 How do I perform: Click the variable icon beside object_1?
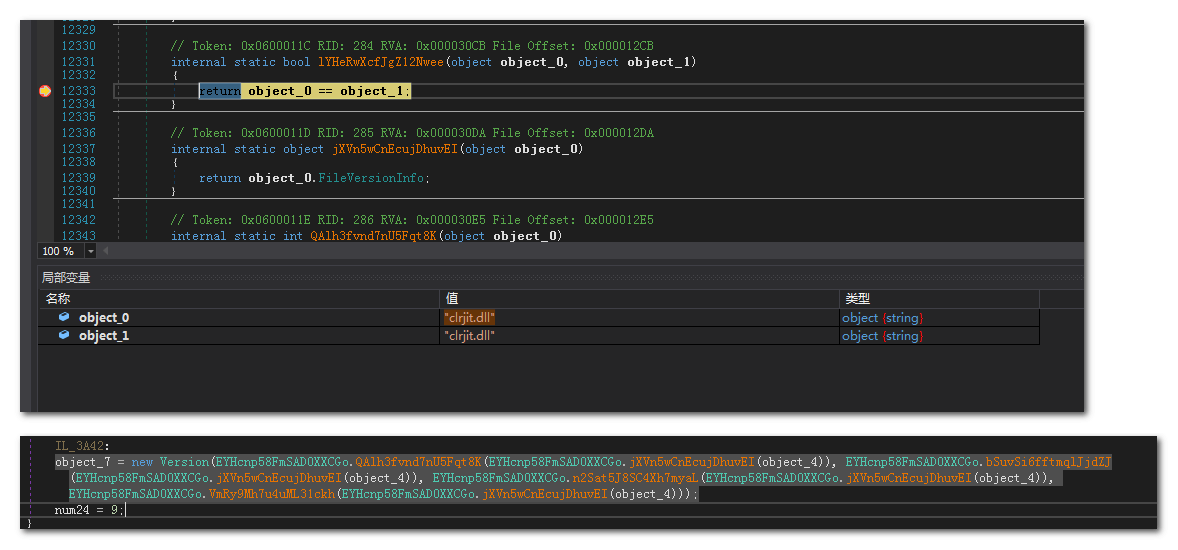tap(65, 335)
